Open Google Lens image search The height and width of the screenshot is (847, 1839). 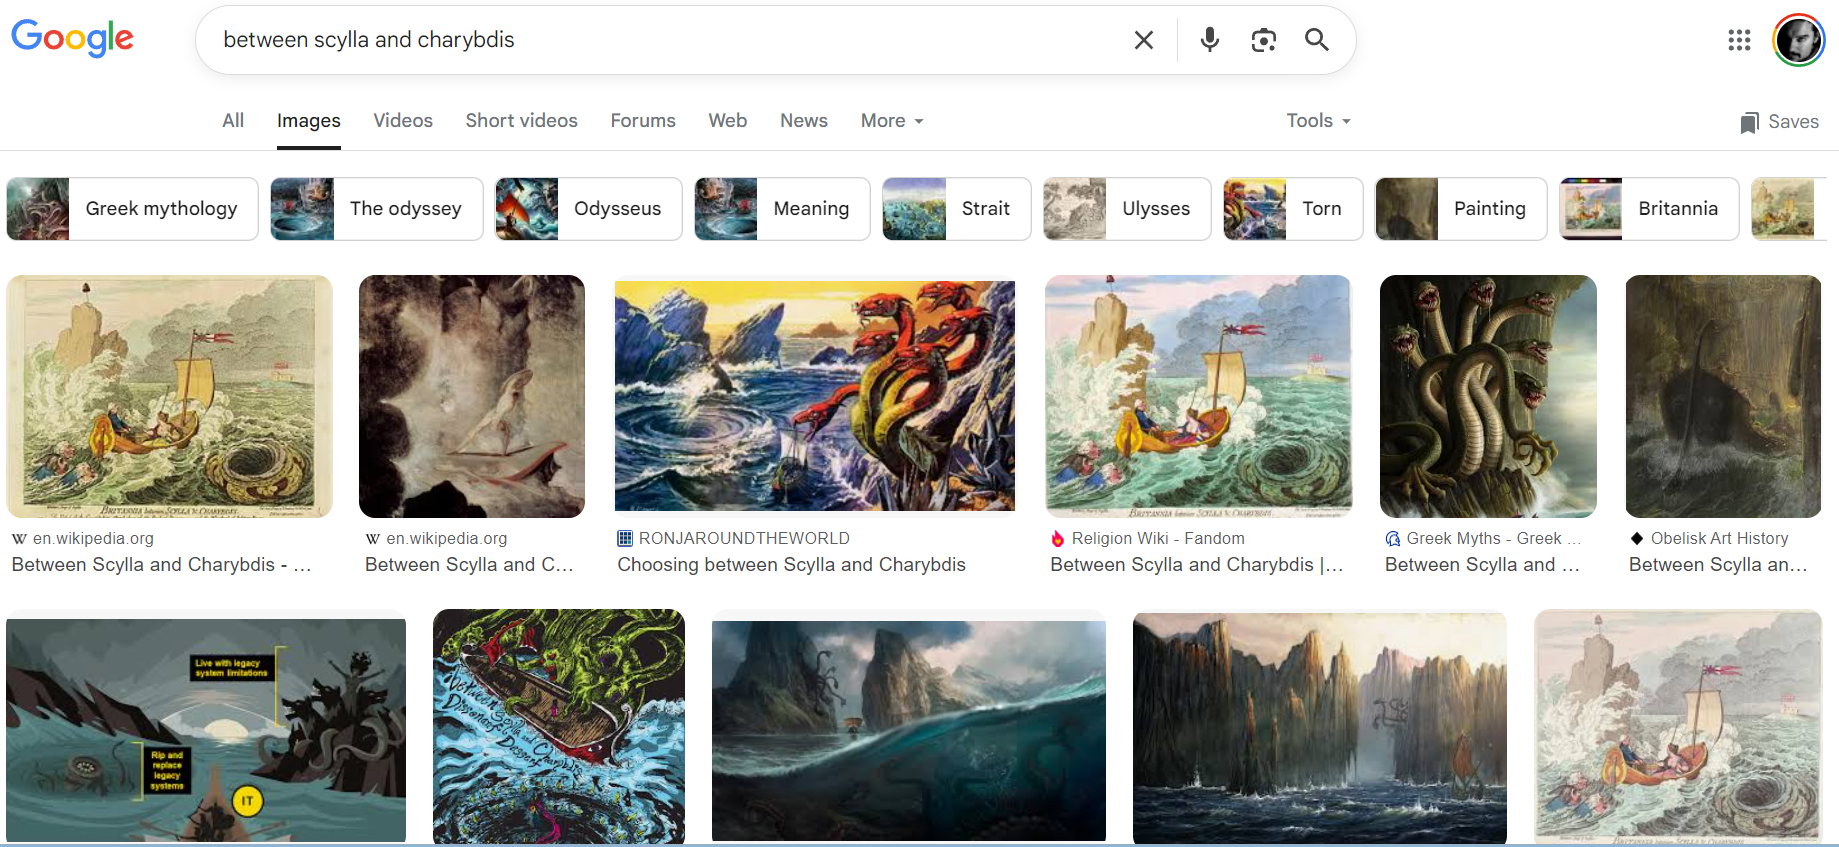click(x=1263, y=40)
